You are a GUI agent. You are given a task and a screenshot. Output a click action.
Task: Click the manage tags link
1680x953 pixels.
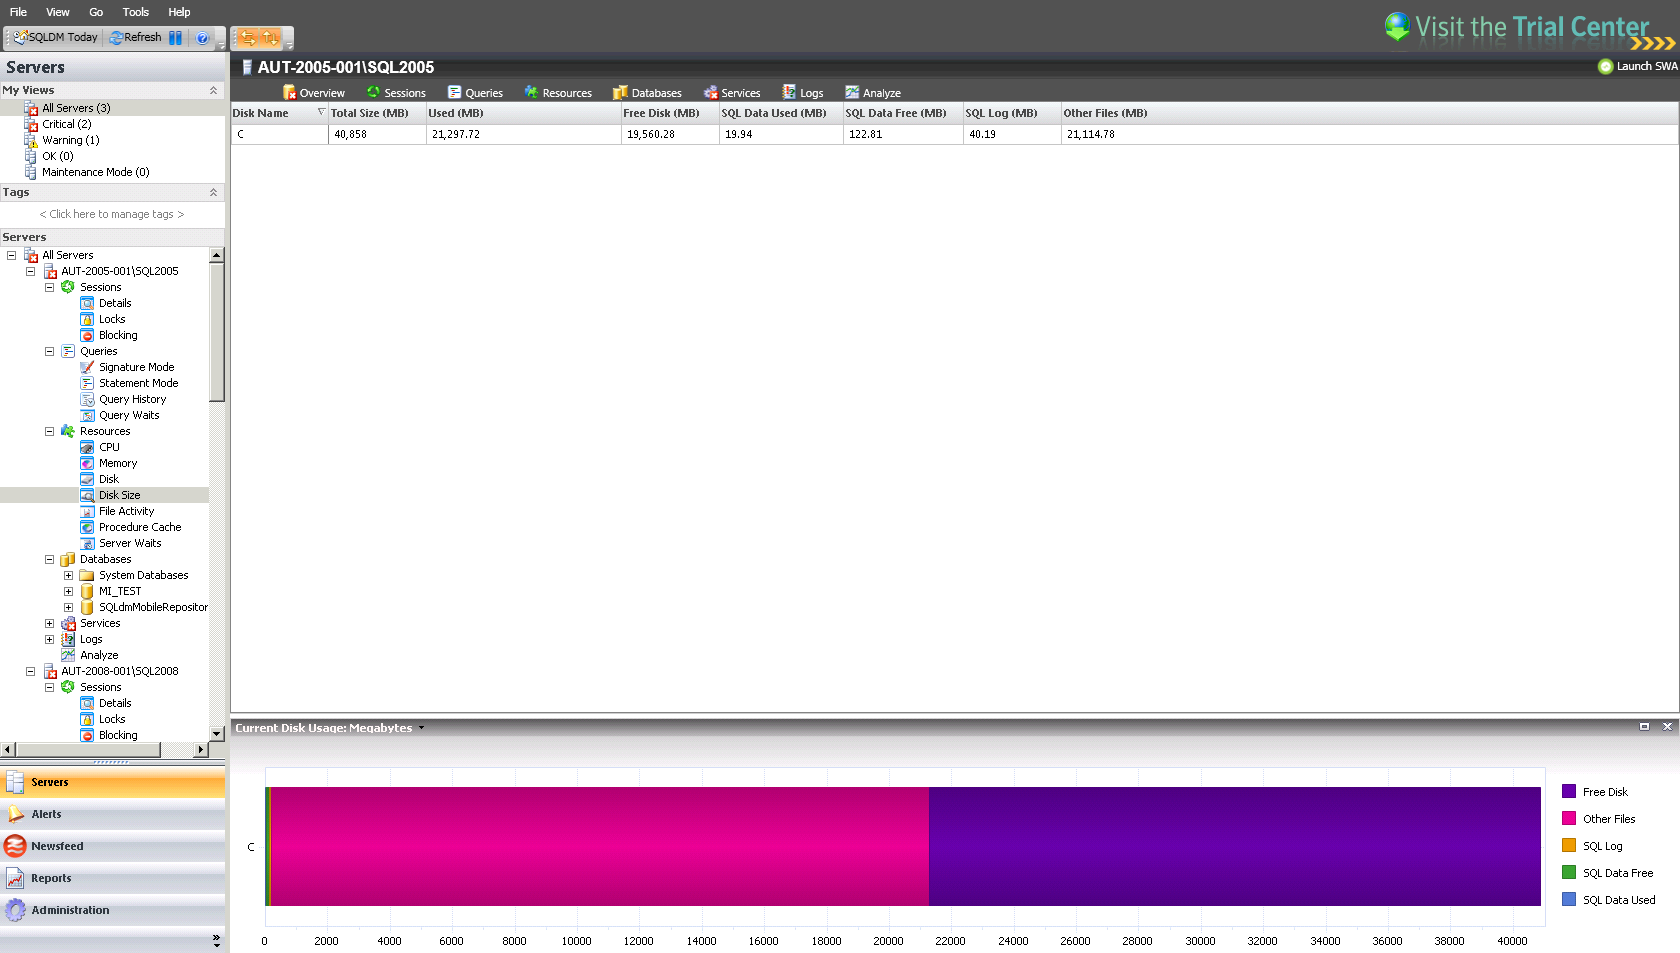(x=112, y=214)
